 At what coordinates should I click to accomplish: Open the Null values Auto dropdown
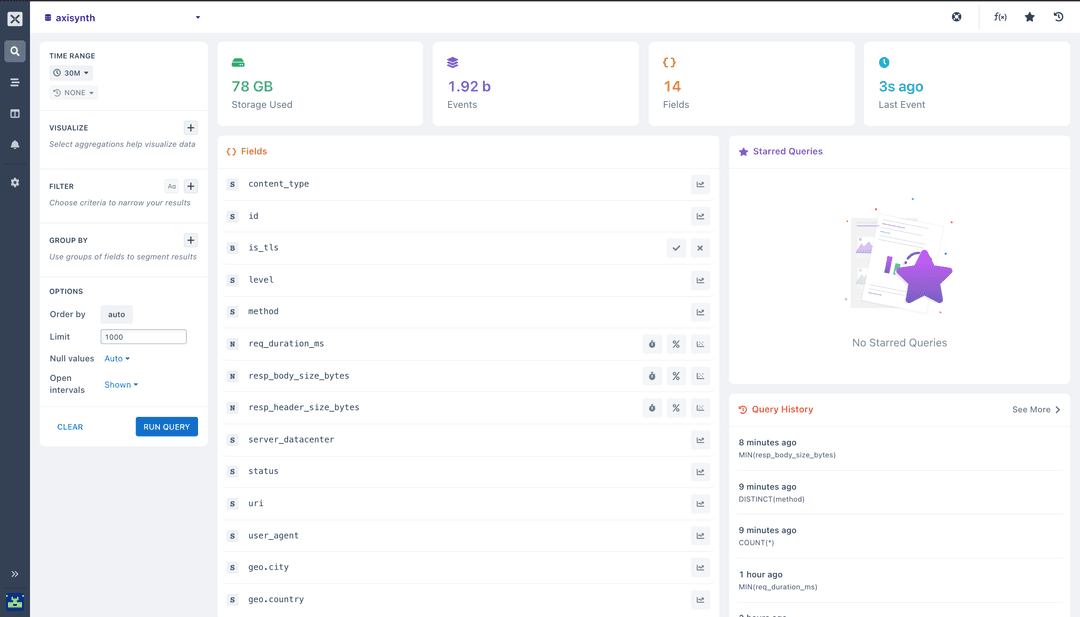pyautogui.click(x=117, y=358)
